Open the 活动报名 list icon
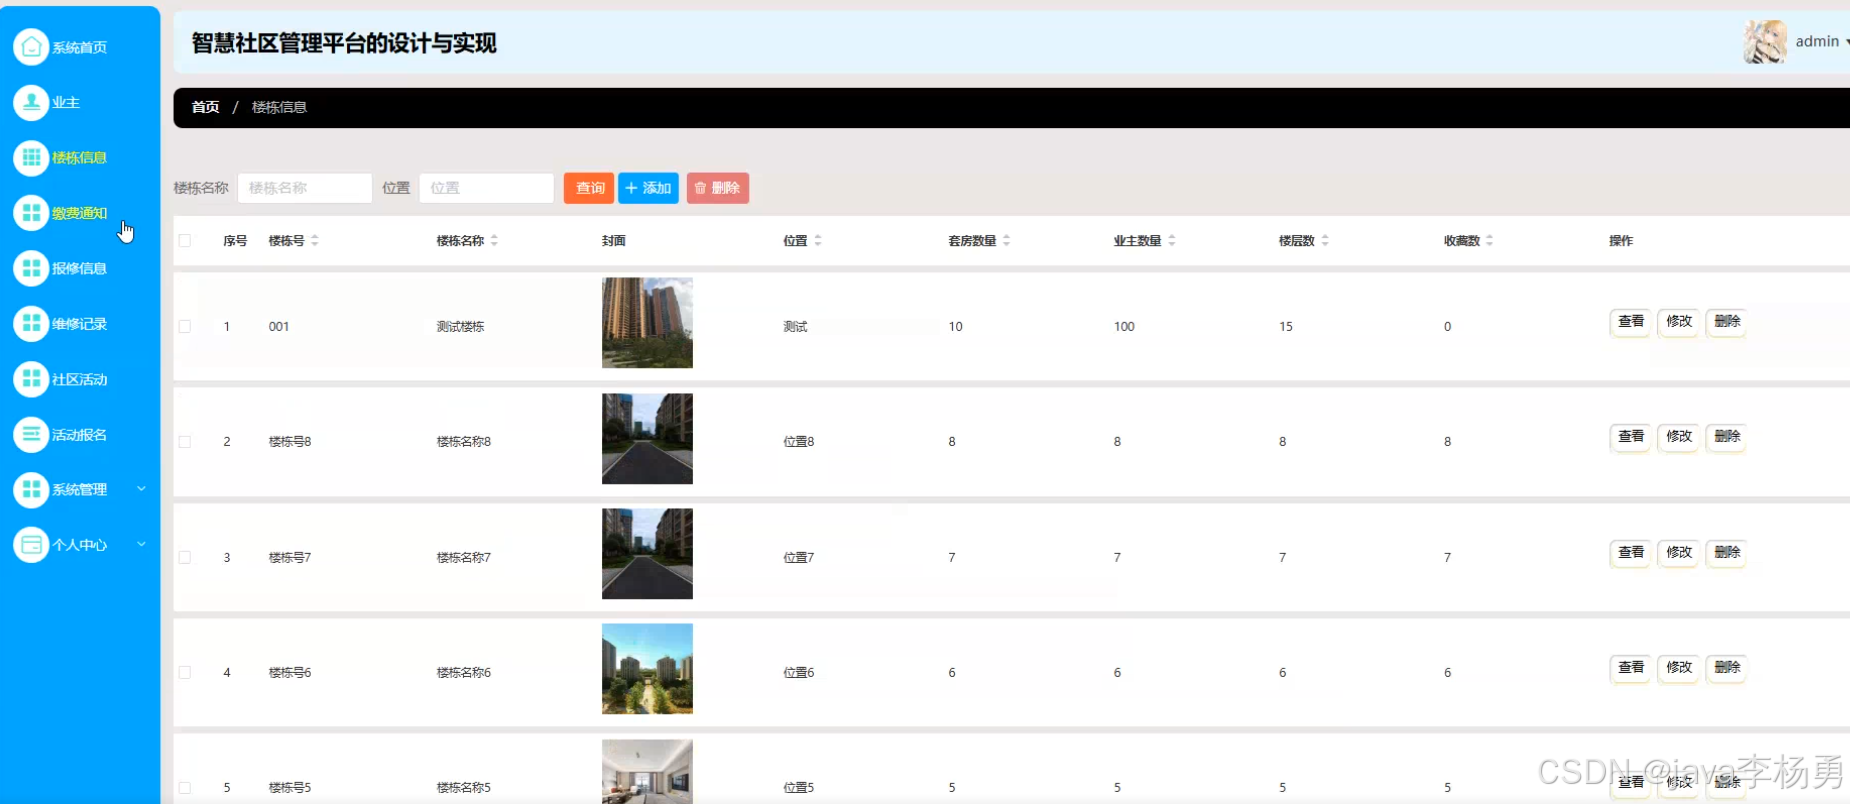Screen dimensions: 1850x804 tap(31, 434)
